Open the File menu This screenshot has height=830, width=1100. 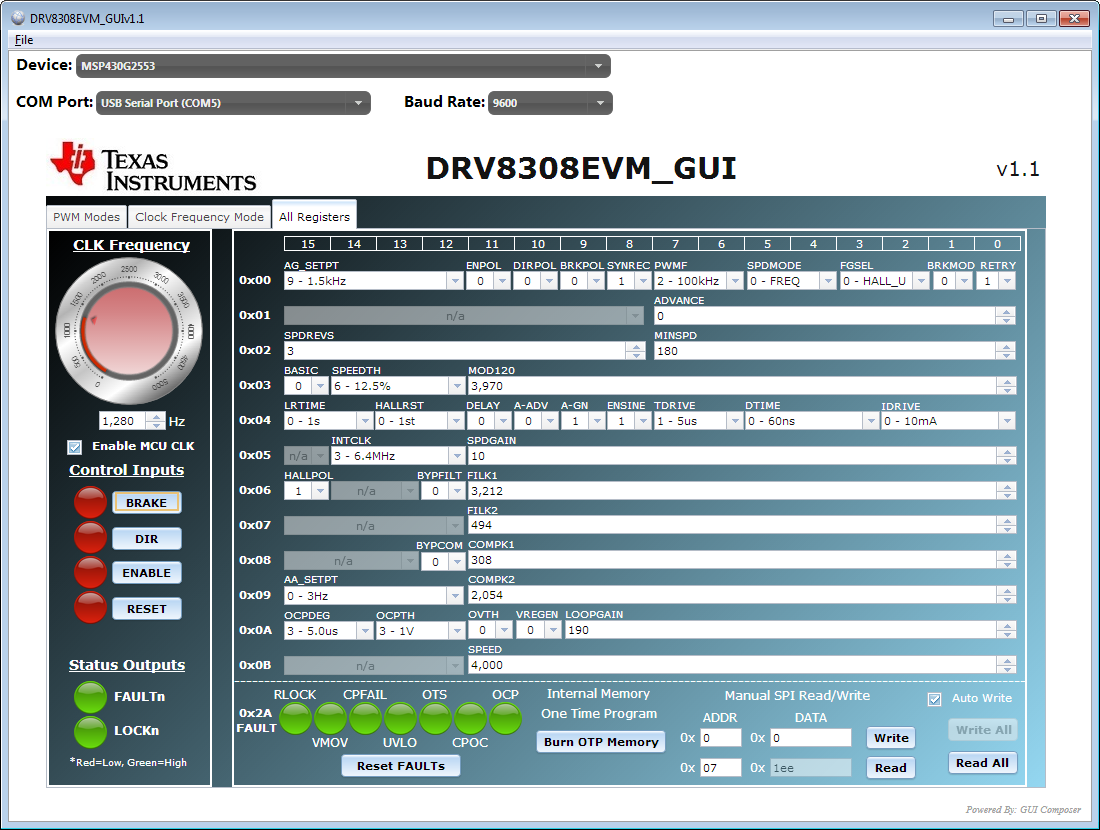point(24,40)
